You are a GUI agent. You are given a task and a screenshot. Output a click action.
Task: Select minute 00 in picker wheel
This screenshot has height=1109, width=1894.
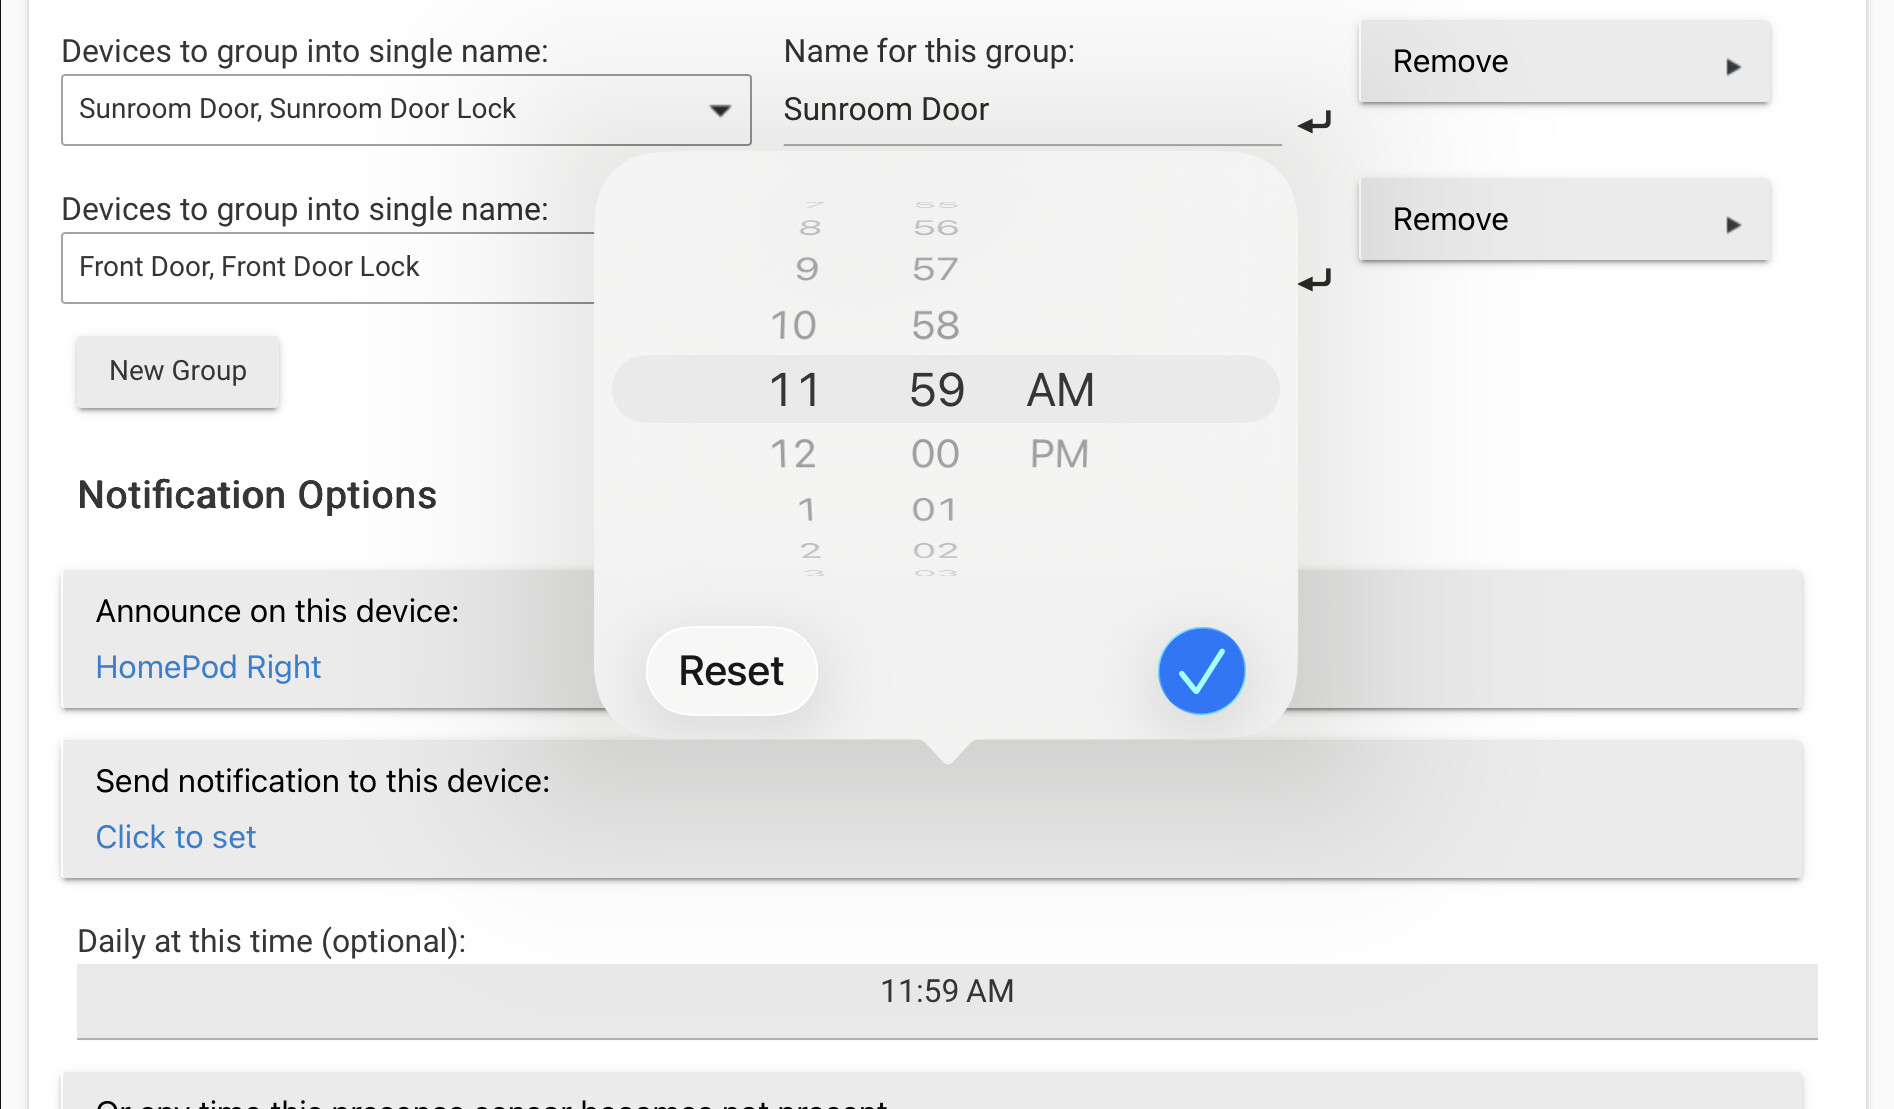[x=935, y=454]
